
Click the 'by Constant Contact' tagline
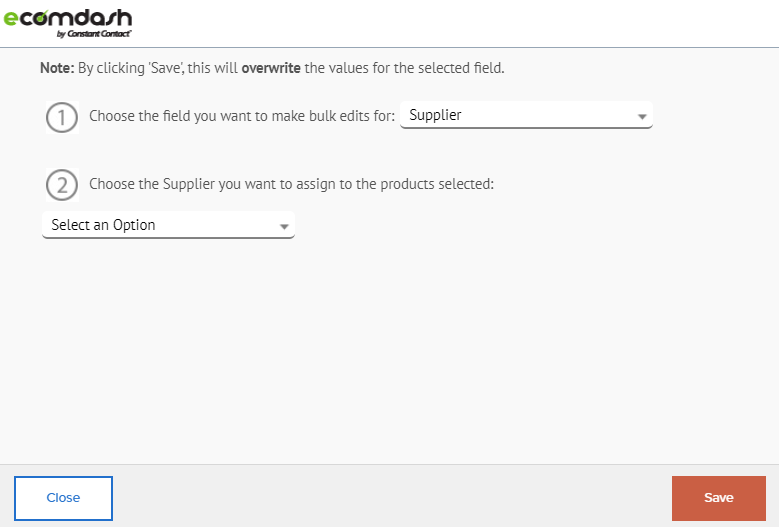94,34
